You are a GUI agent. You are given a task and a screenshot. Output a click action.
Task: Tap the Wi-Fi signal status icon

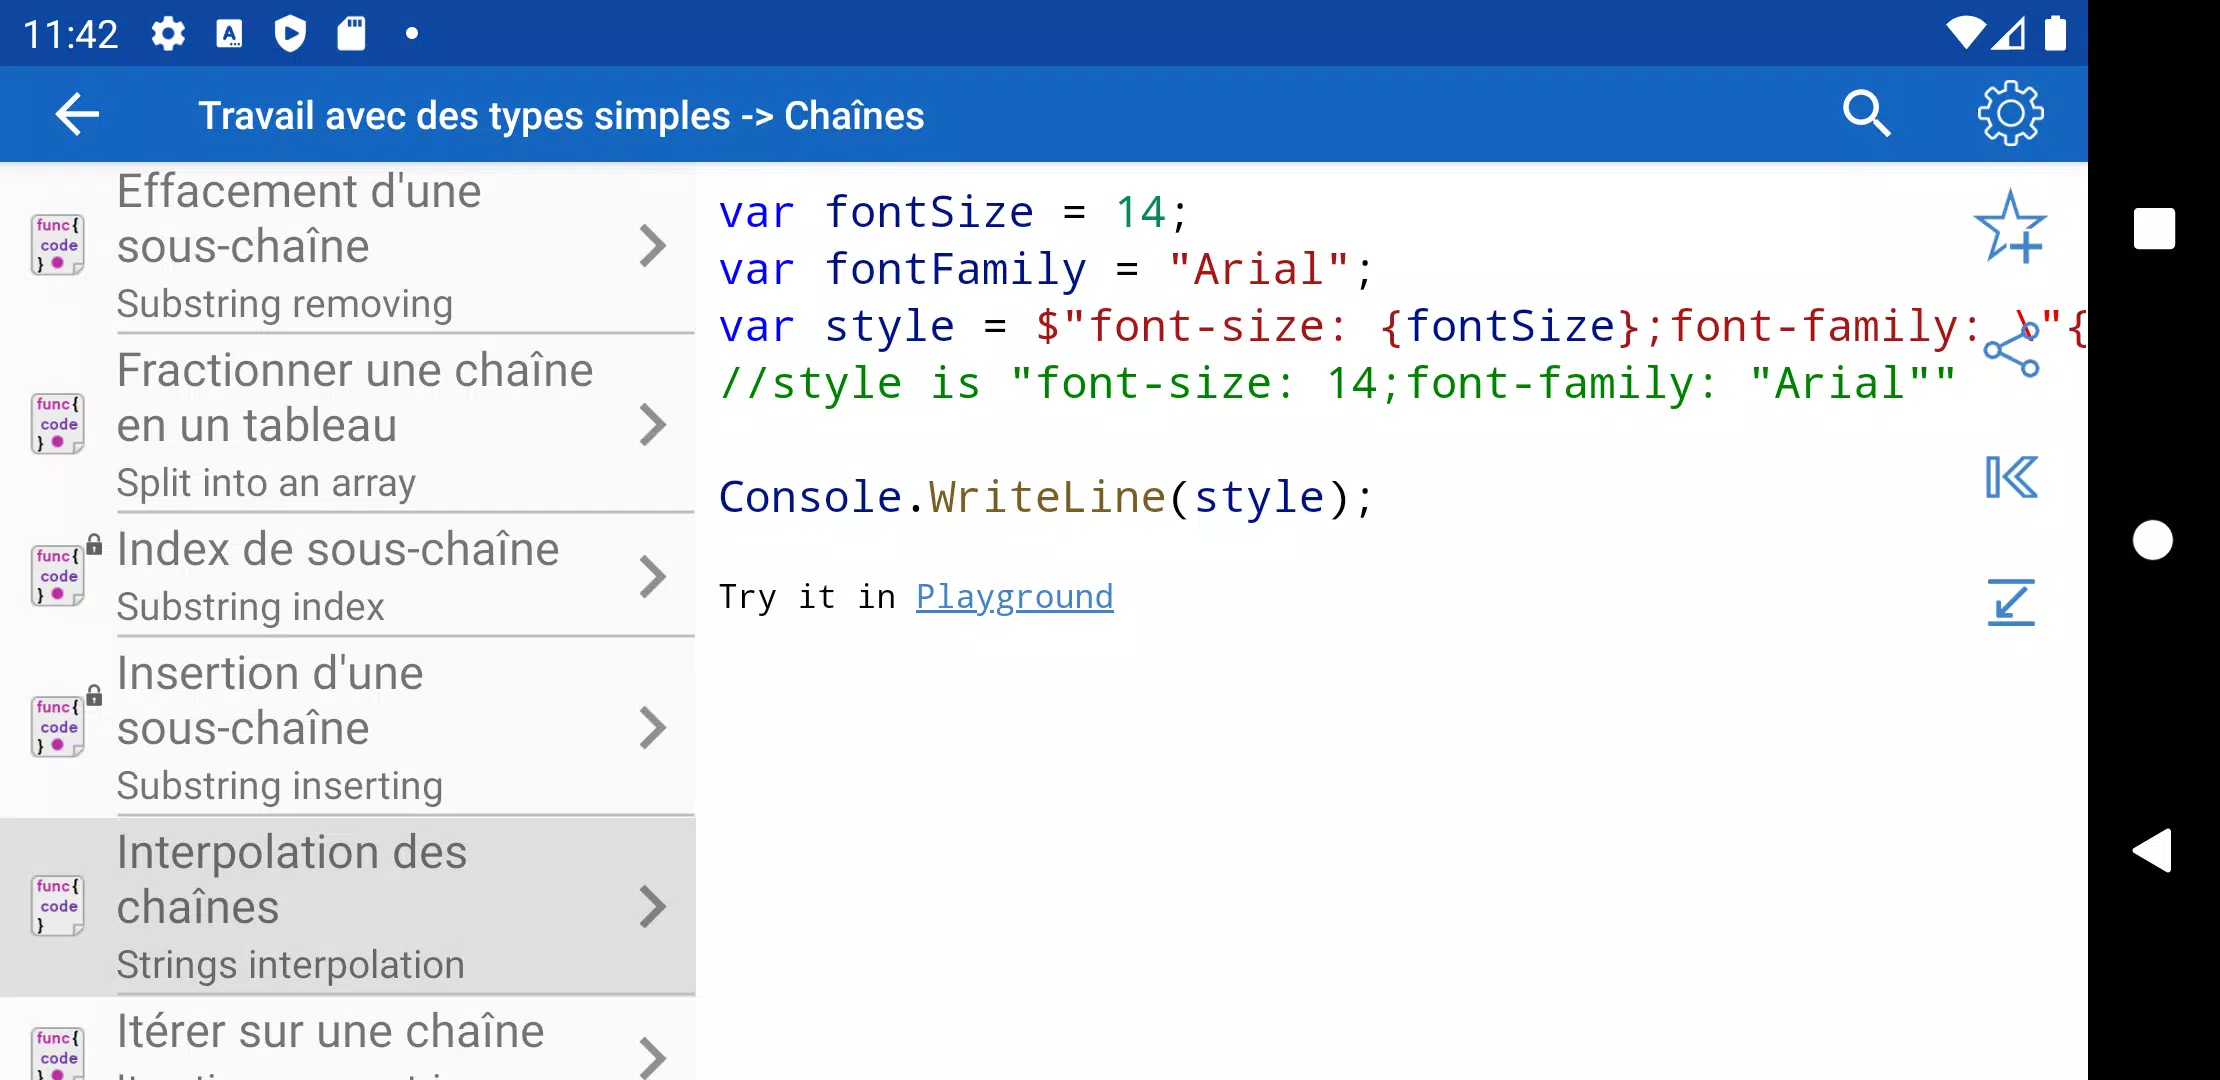[x=1965, y=33]
